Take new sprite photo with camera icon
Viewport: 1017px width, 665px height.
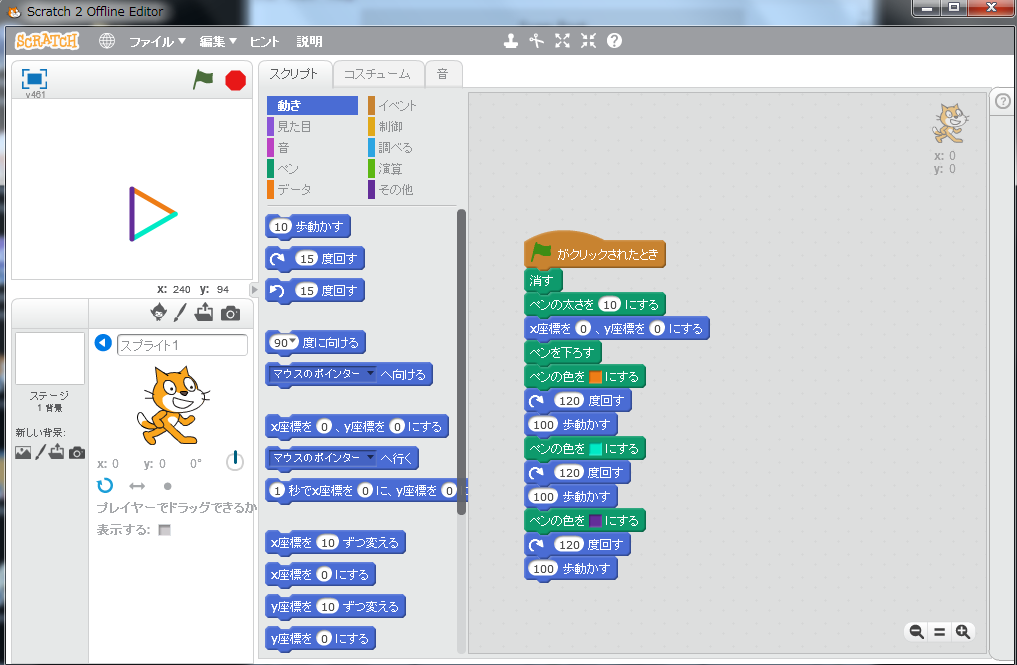[230, 313]
